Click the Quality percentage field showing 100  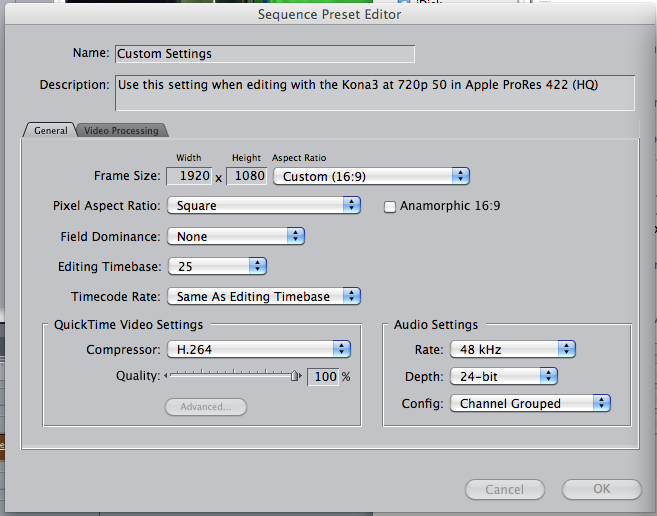click(323, 376)
